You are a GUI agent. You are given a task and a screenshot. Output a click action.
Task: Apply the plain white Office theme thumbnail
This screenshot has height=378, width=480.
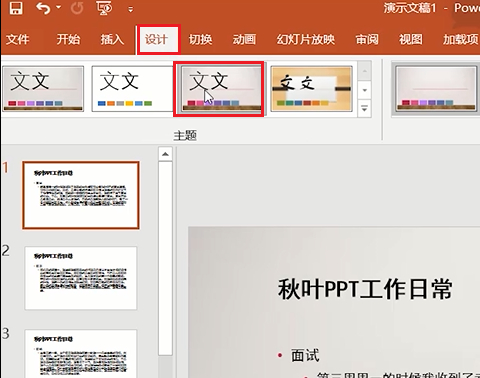tap(132, 88)
